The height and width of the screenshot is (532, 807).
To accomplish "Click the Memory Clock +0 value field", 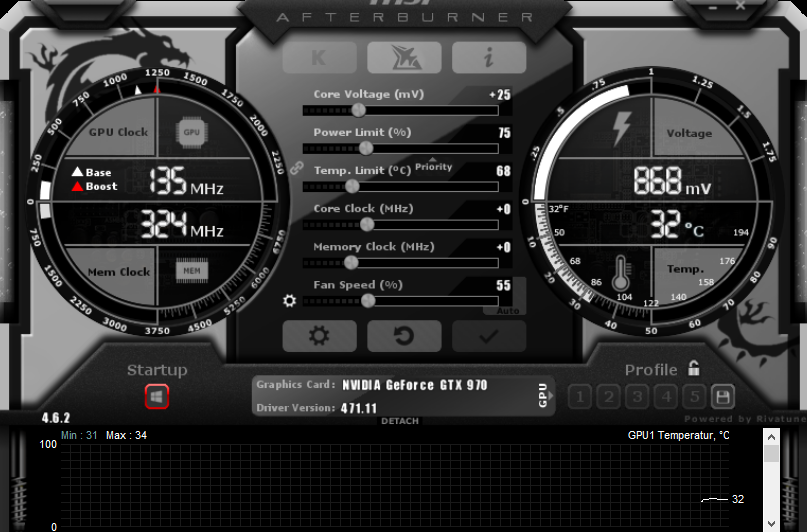I will pyautogui.click(x=503, y=247).
